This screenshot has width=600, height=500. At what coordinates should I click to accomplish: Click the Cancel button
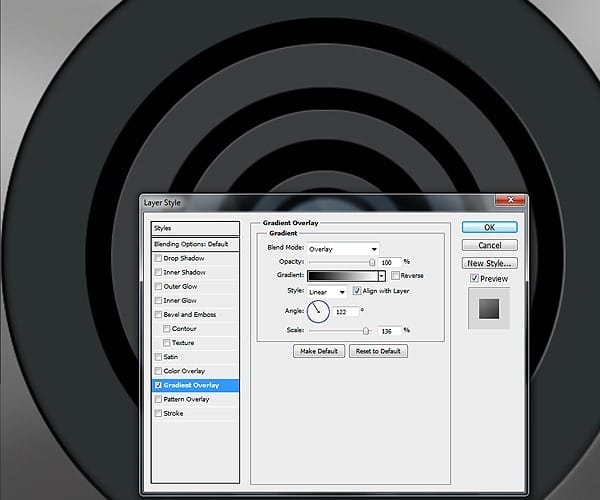(x=489, y=245)
